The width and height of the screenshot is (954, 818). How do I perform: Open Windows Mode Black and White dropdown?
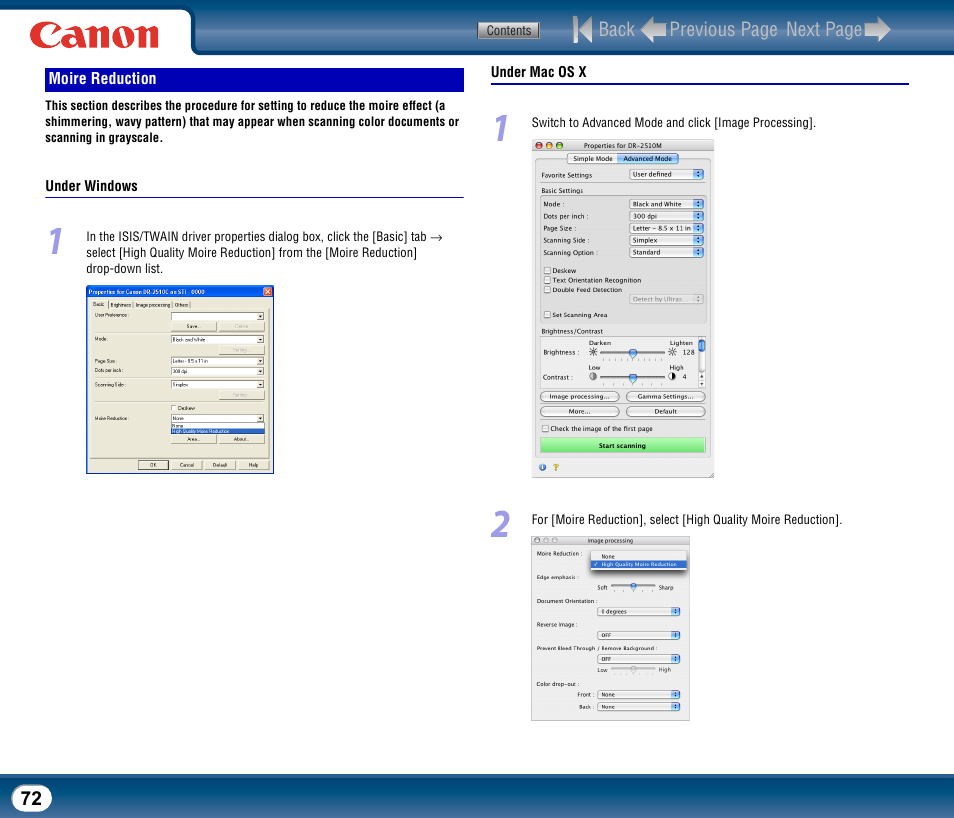217,340
